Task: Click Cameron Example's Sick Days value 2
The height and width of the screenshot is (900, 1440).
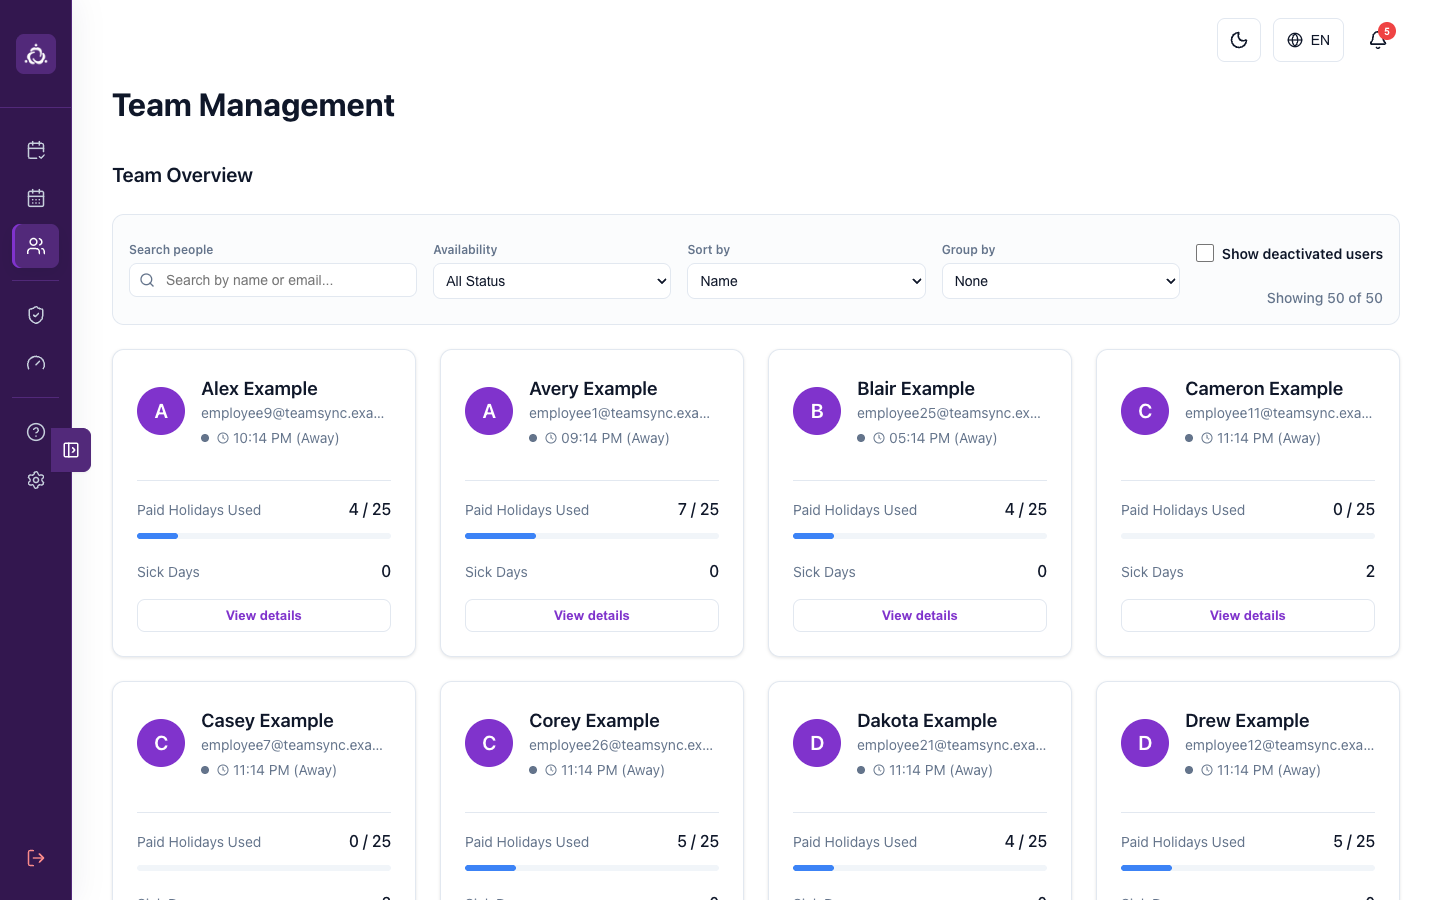Action: pos(1370,571)
